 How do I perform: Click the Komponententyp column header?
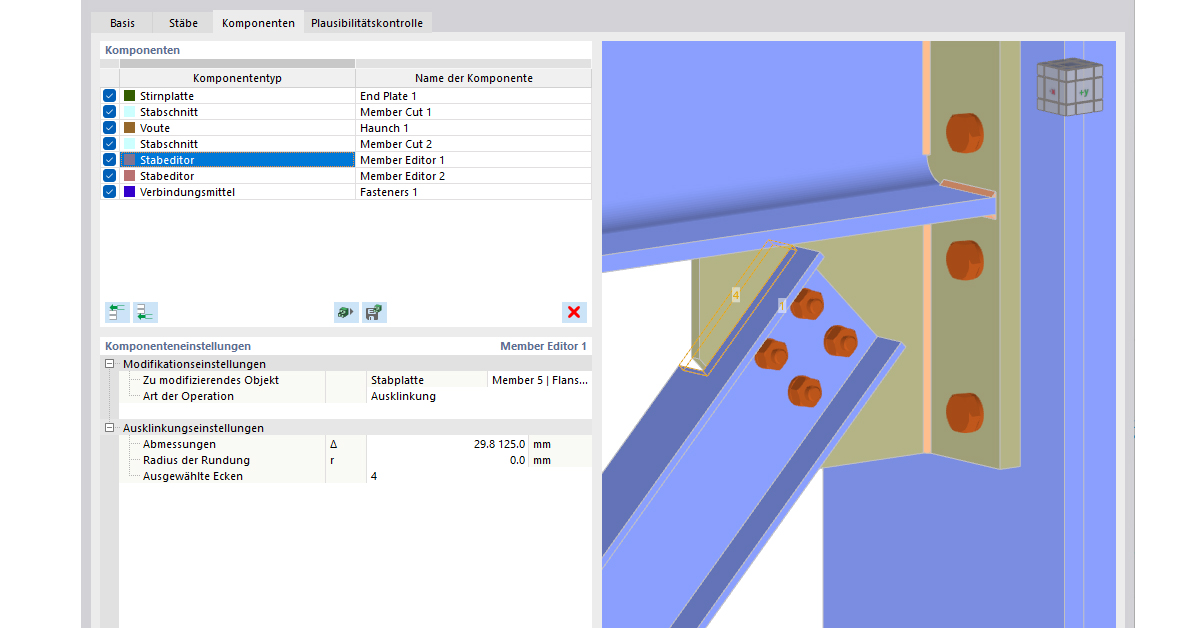coord(237,78)
